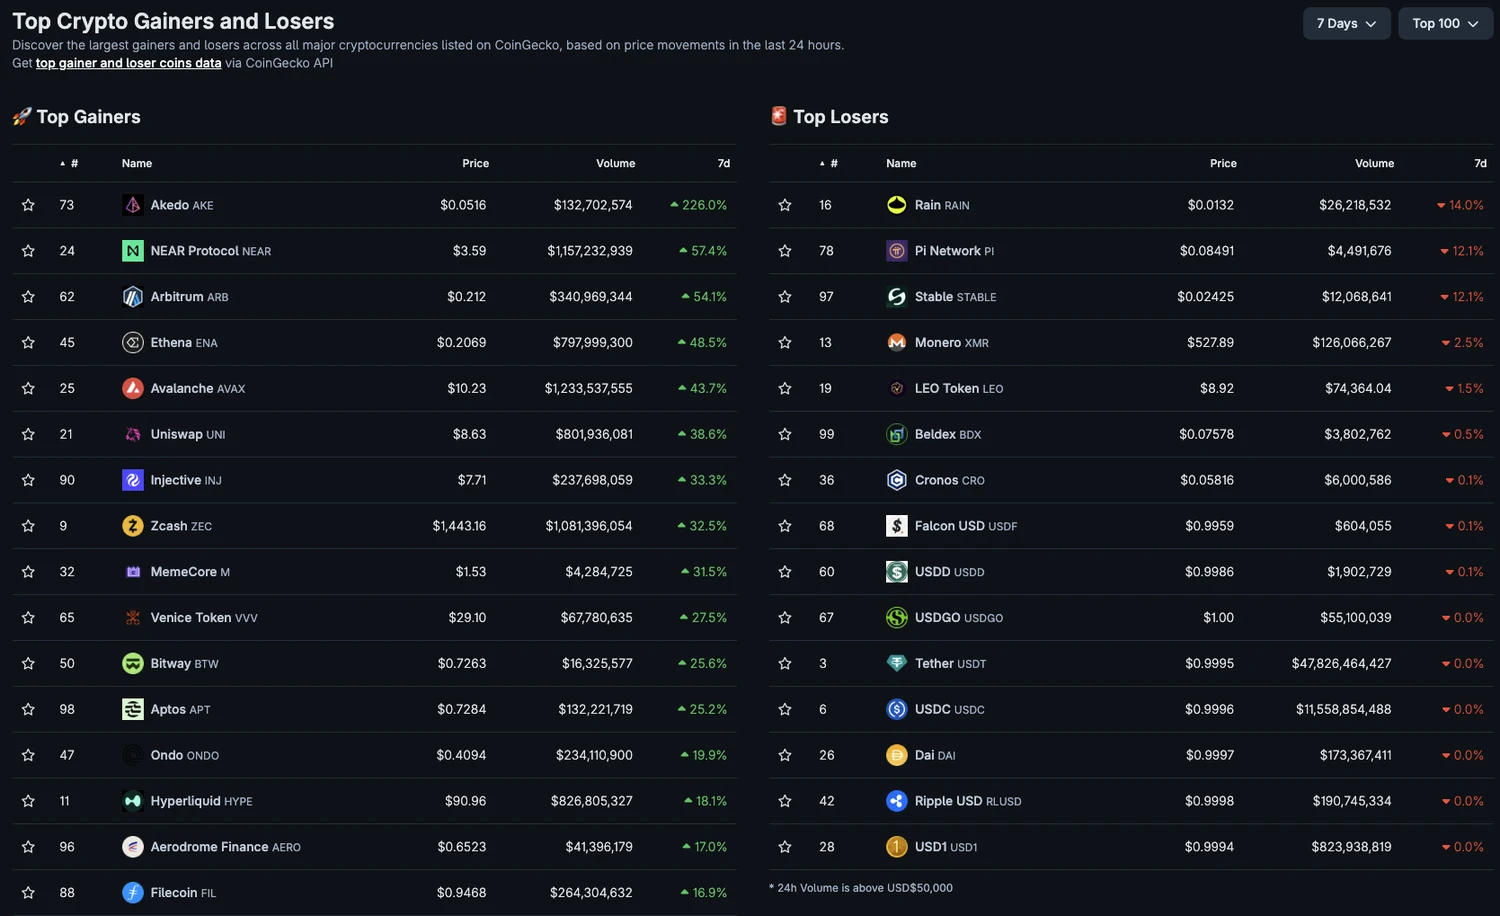Click Zcash price $1,443.16
Screen dimensions: 1500x916
click(x=459, y=526)
